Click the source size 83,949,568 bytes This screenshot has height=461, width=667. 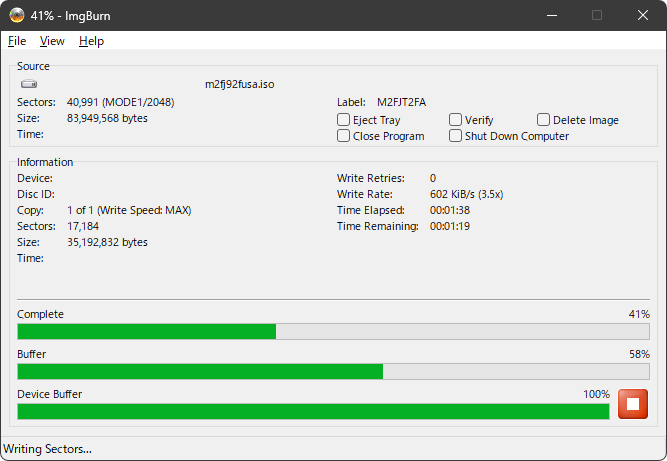click(x=107, y=118)
